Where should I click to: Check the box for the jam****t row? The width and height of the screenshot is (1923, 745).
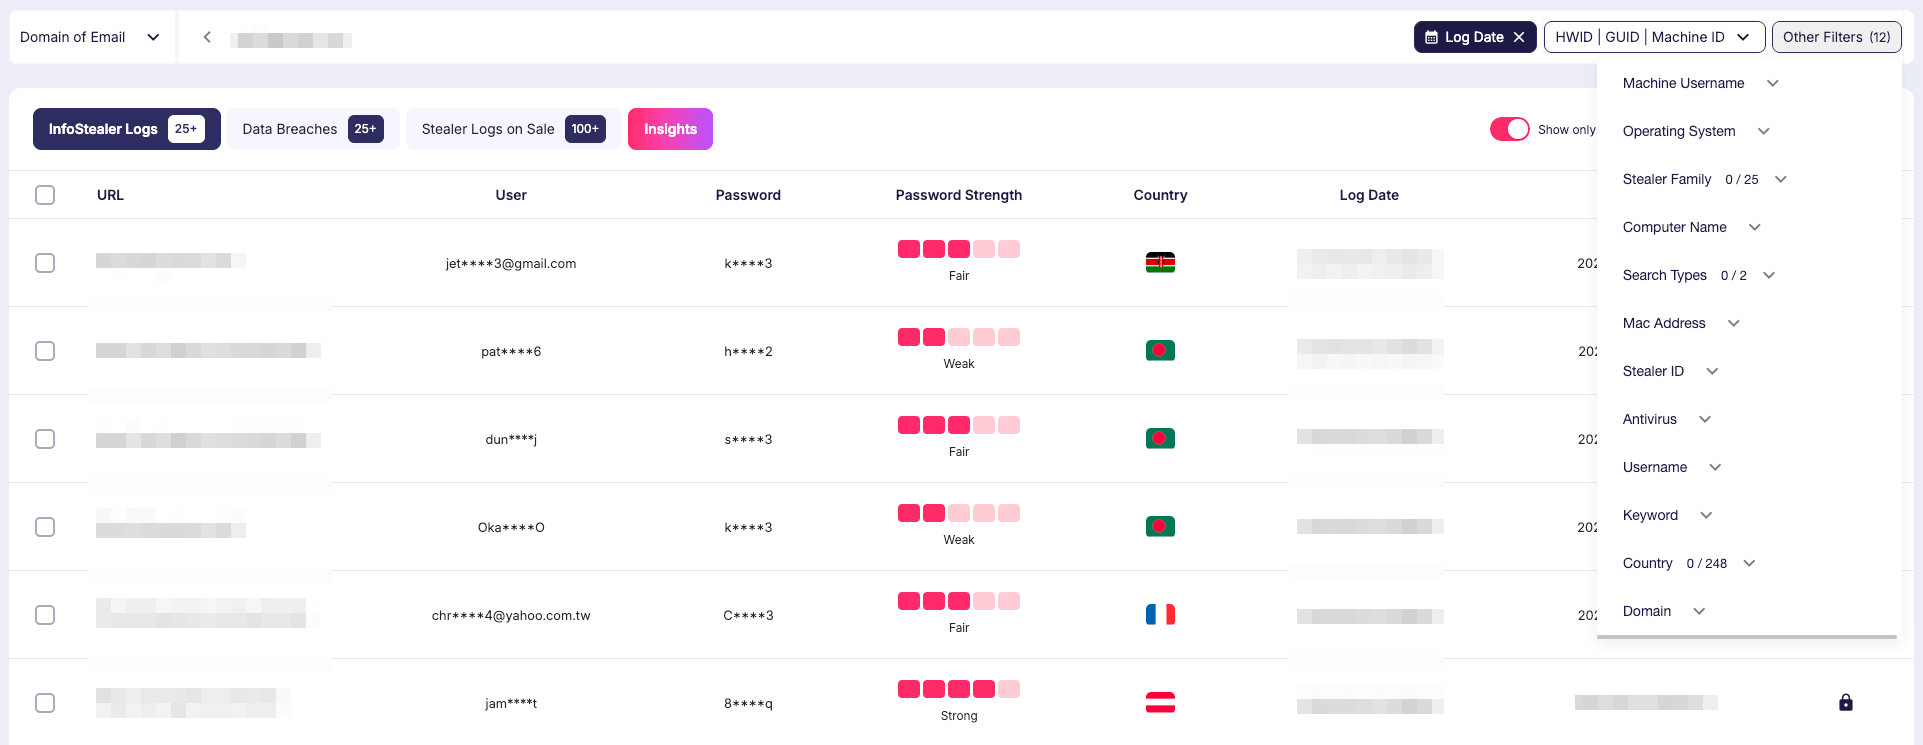click(45, 703)
